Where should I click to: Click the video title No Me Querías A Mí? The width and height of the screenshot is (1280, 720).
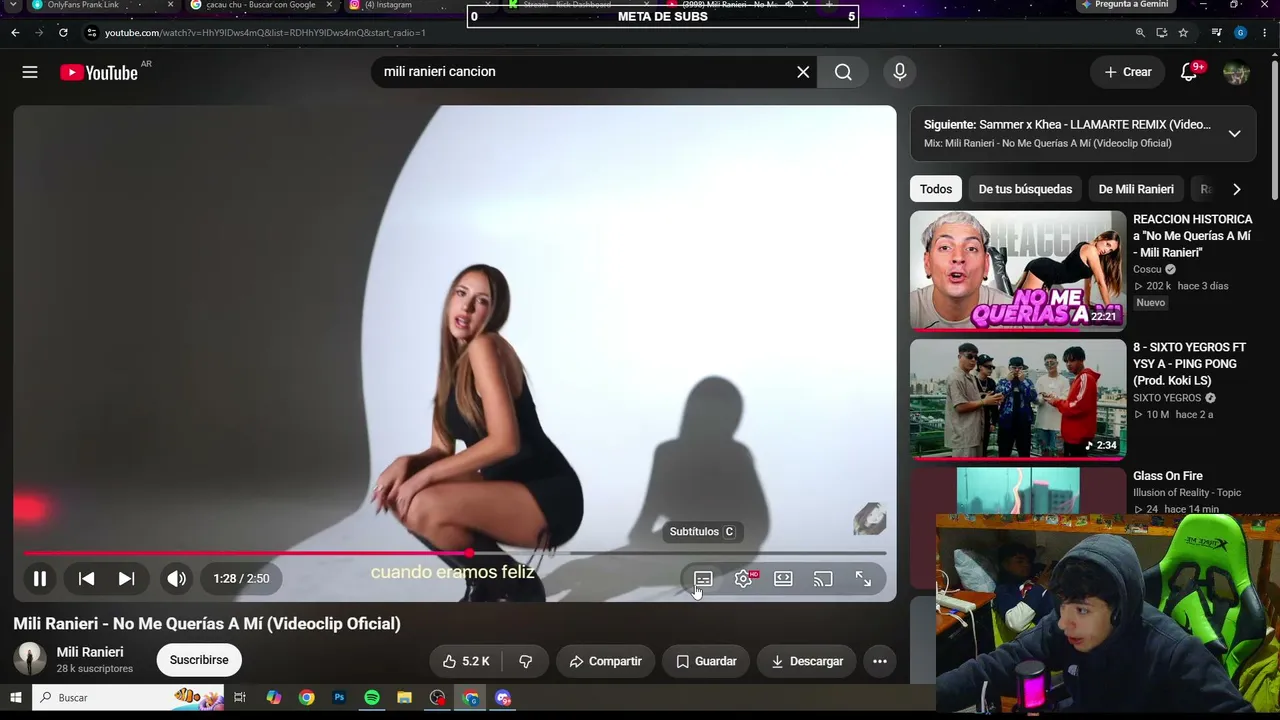click(x=207, y=623)
